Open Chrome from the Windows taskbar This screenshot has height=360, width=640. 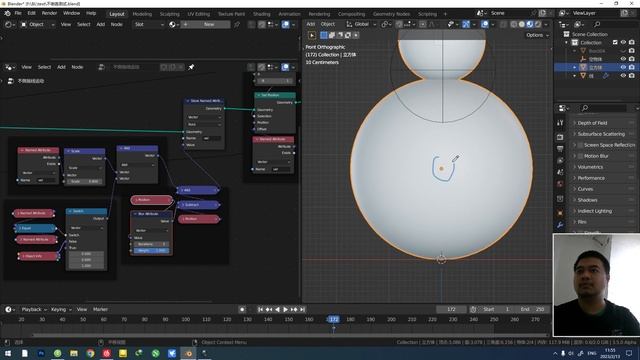coord(90,353)
